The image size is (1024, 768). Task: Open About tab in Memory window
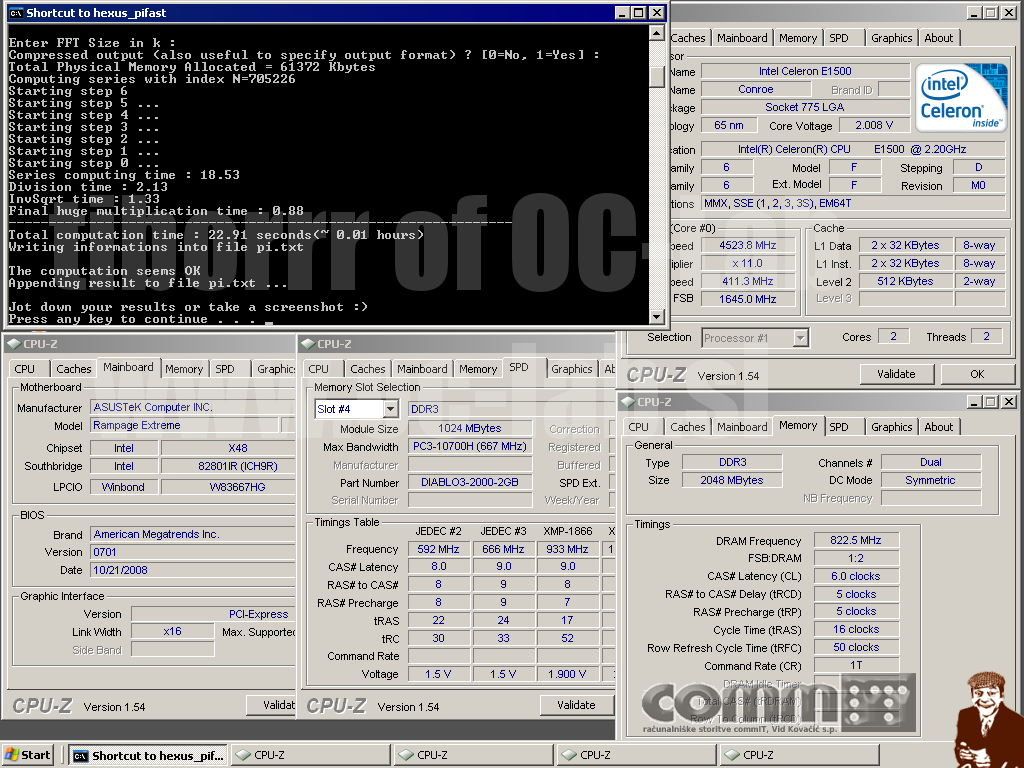coord(938,427)
